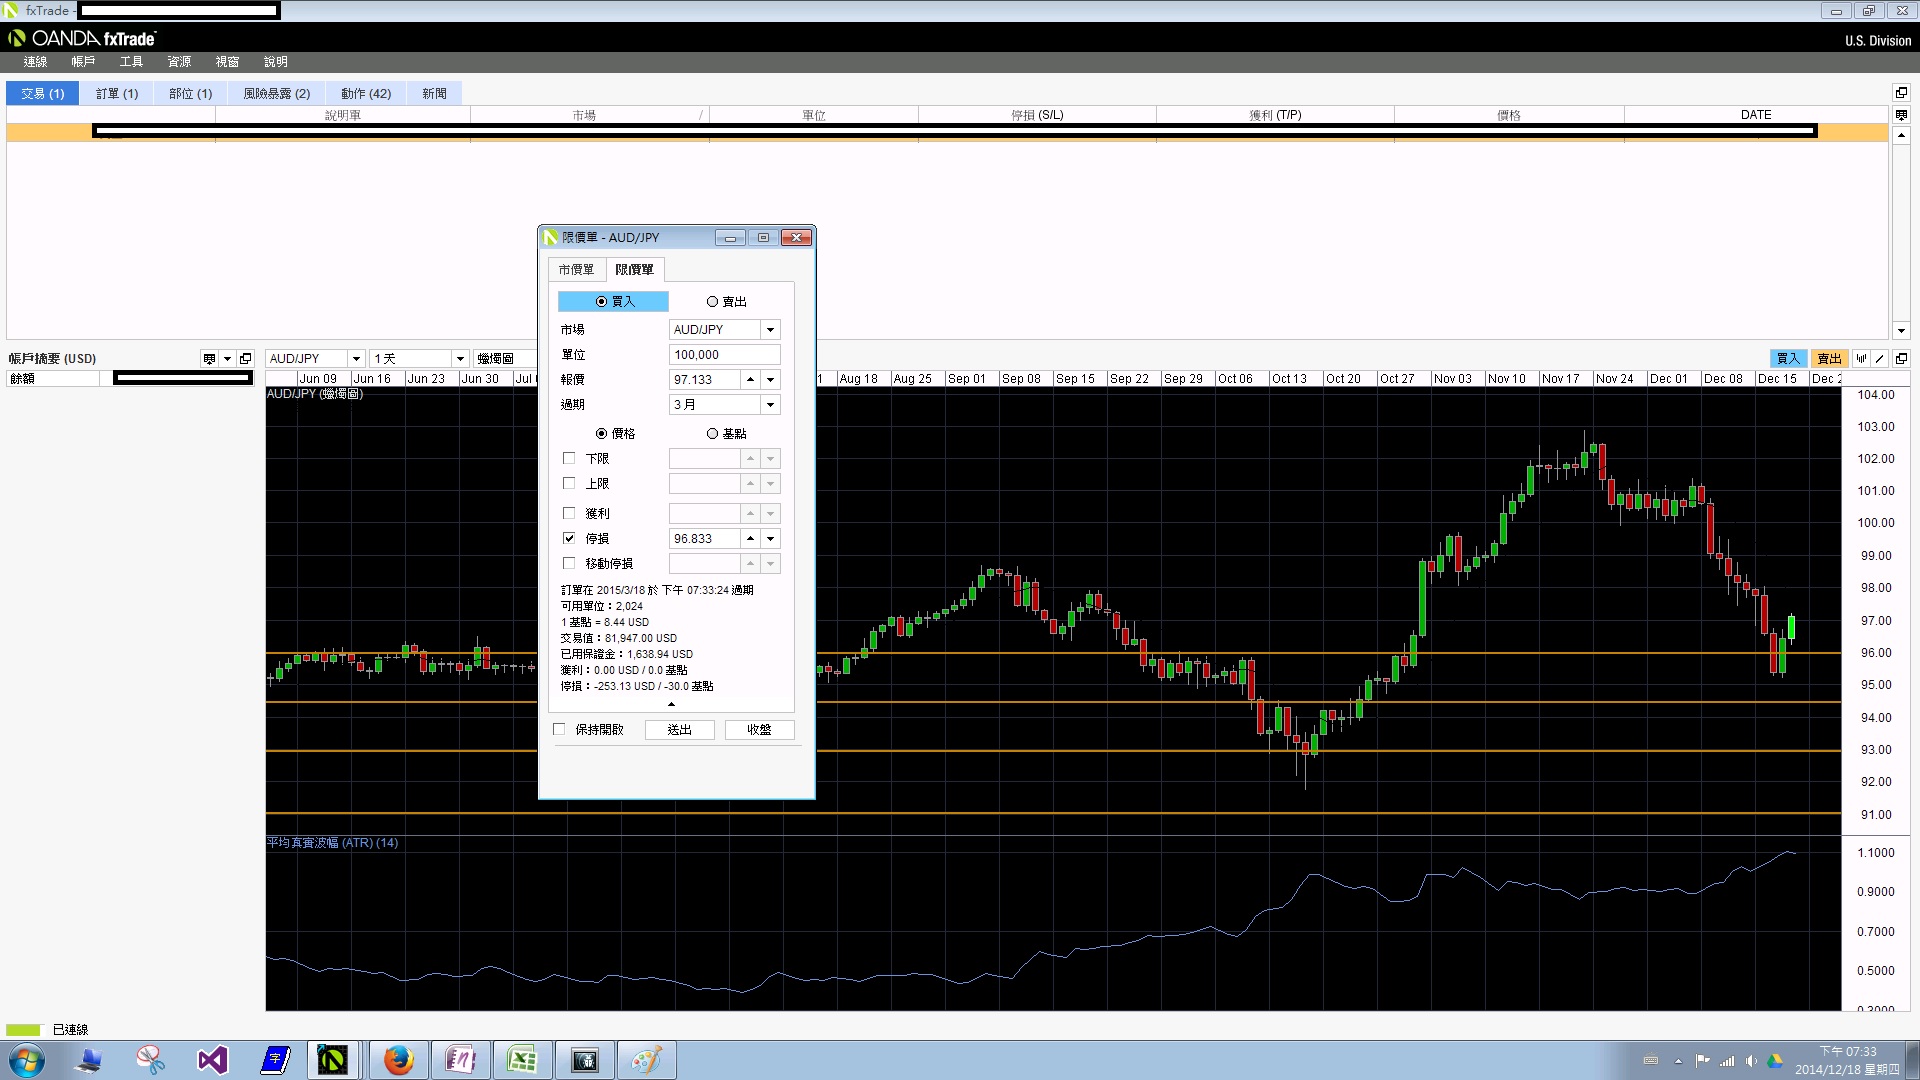
Task: Increase the 報價 price with the up stepper
Action: (x=750, y=379)
